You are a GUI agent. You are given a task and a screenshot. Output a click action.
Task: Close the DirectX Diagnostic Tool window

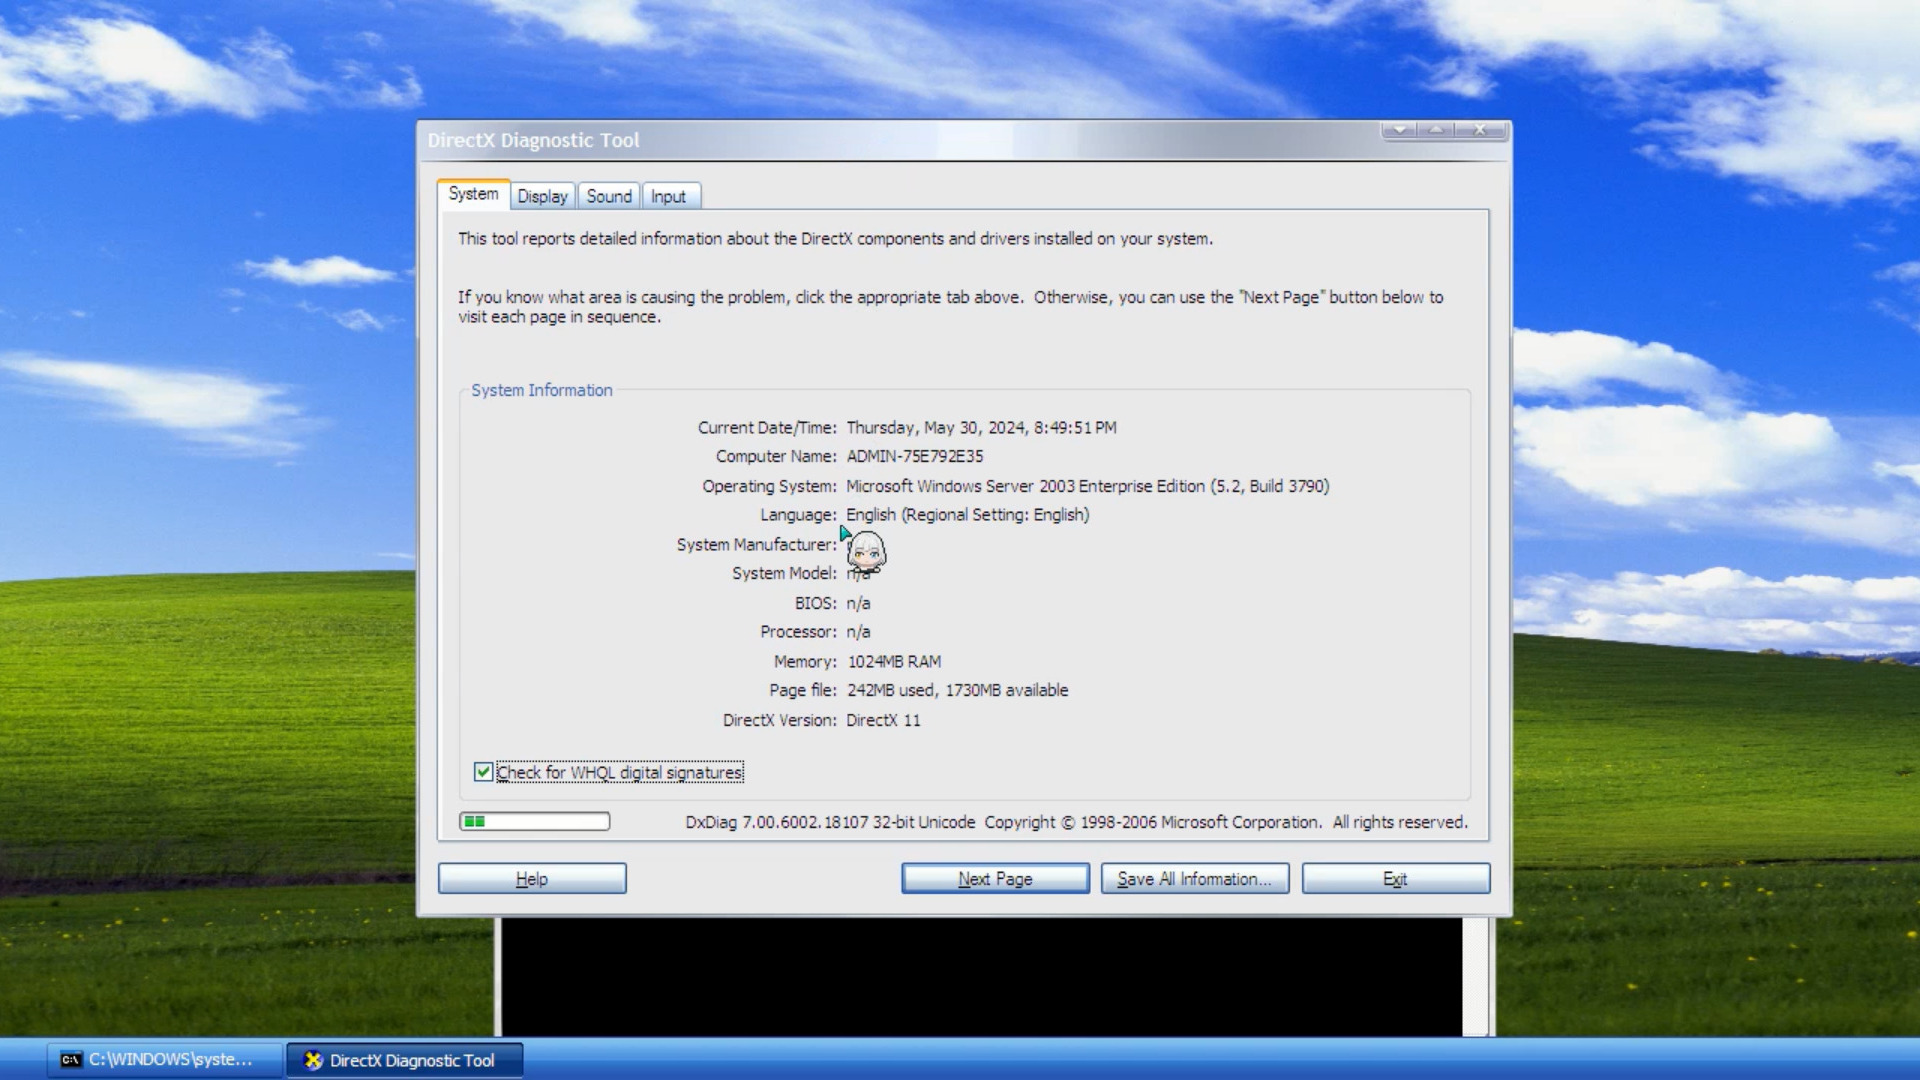tap(1480, 130)
